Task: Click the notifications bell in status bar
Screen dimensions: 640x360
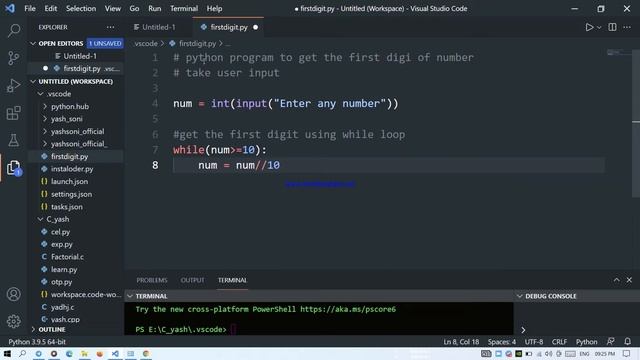Action: tap(627, 342)
